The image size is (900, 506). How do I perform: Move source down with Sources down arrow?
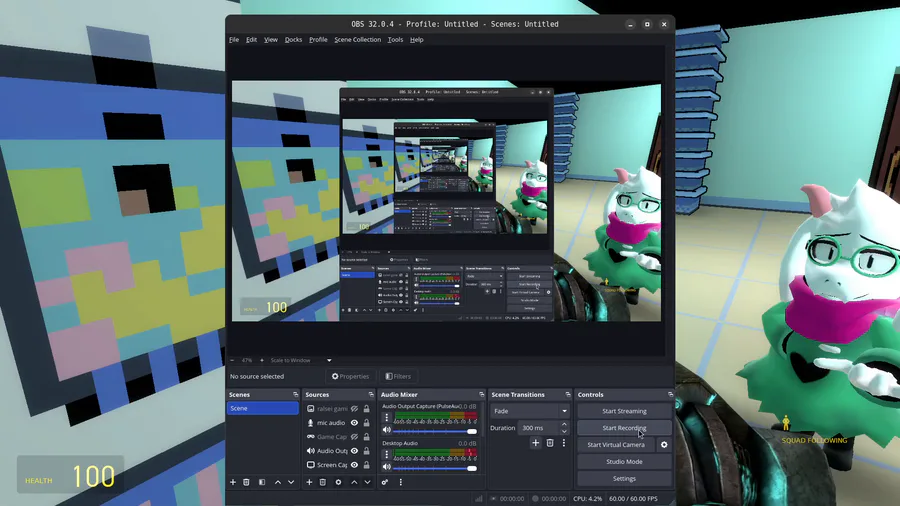coord(367,482)
